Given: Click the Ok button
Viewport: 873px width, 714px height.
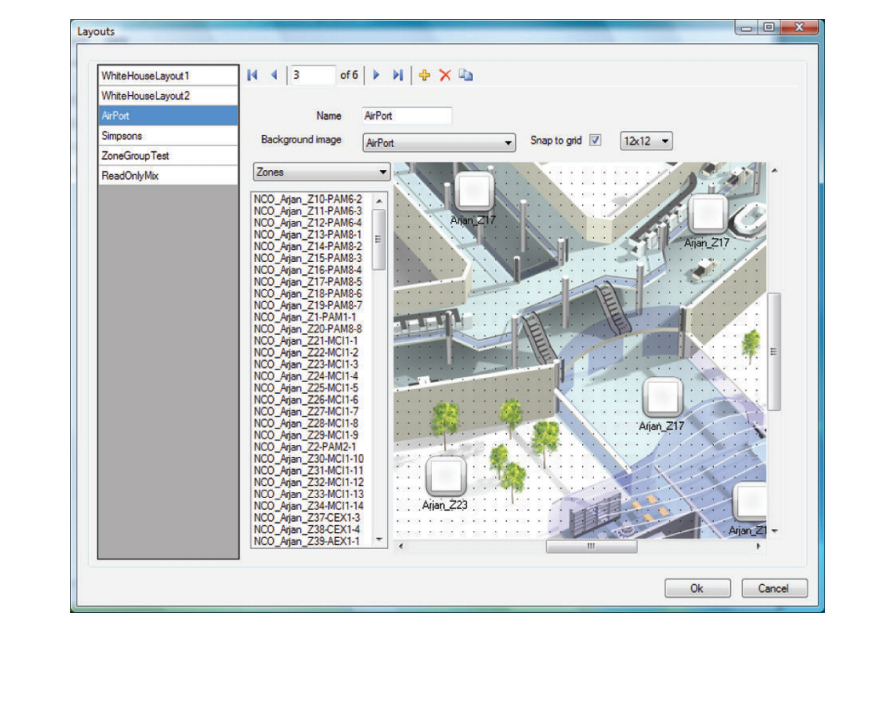Looking at the screenshot, I should (x=697, y=588).
